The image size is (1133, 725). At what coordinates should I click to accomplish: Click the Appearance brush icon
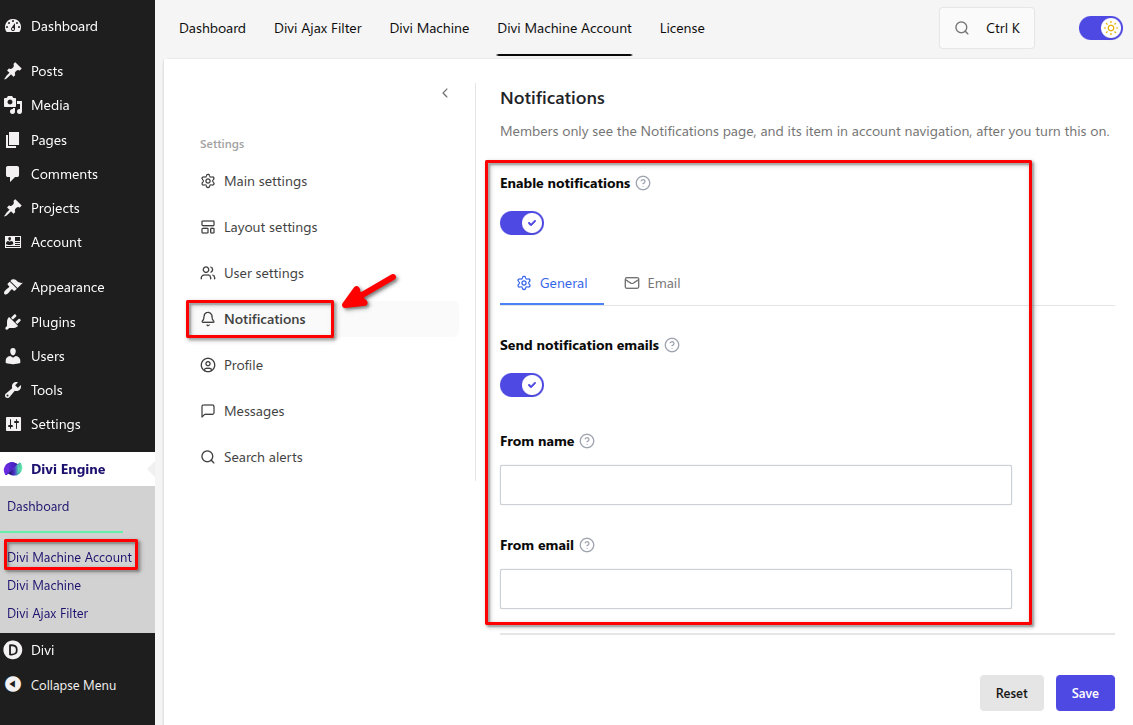point(13,287)
